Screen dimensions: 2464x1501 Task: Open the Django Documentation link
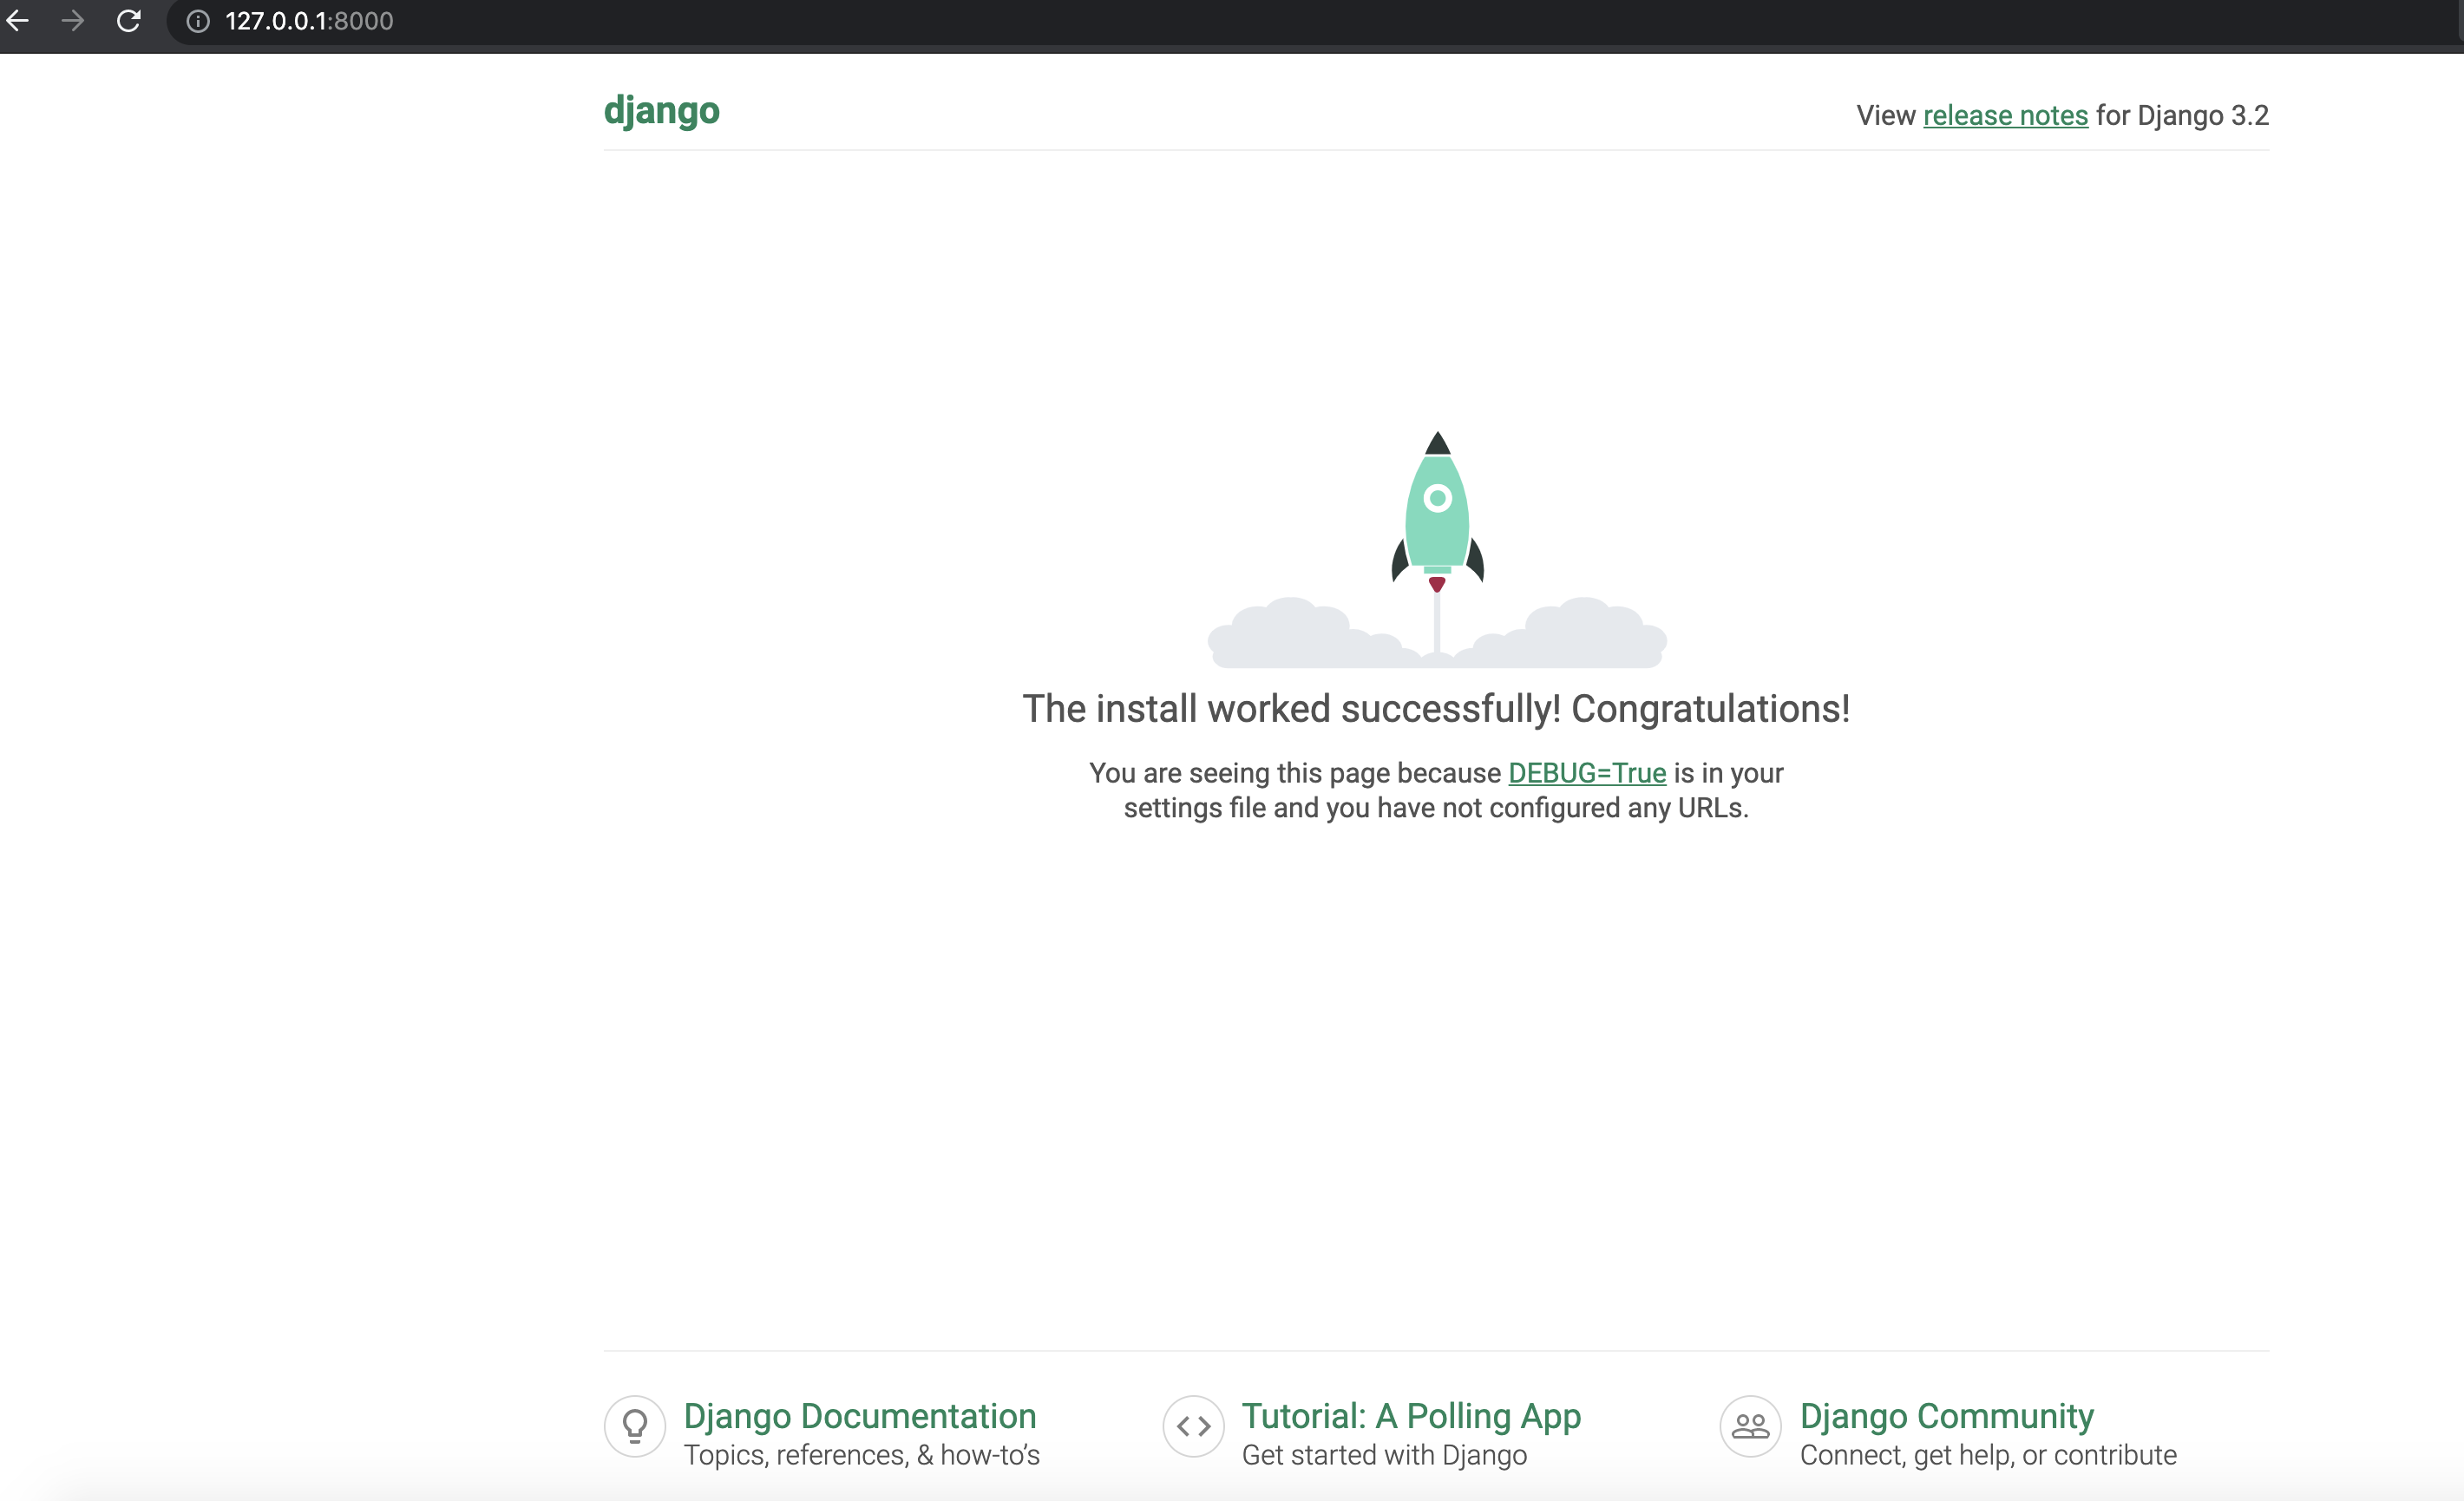click(859, 1416)
